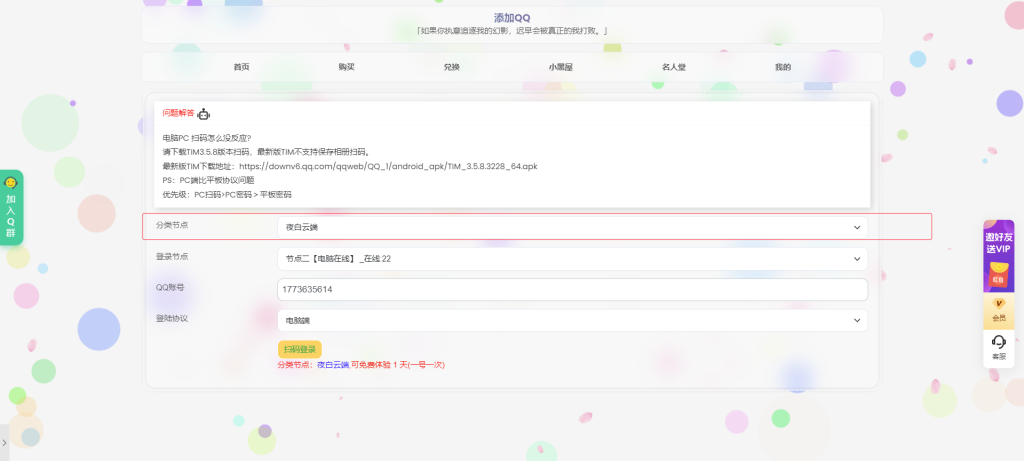
Task: Click the smiley icon on 加入Q群 tab
Action: coord(10,183)
